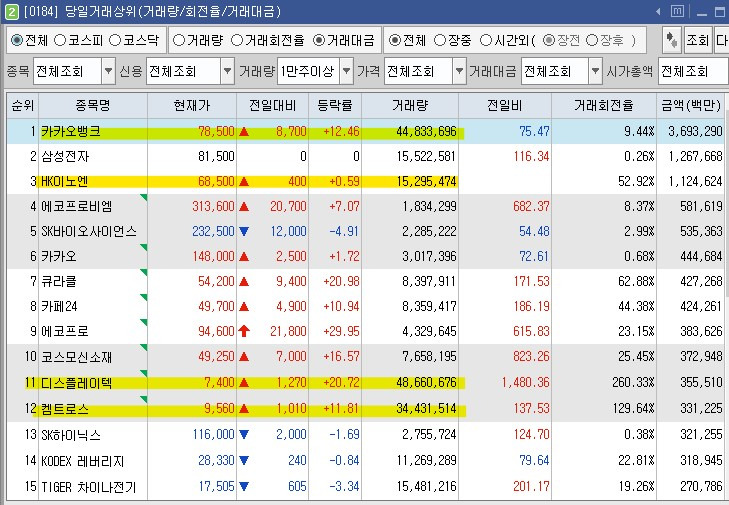Click the 78,500 price of 카카오뱅크

216,131
